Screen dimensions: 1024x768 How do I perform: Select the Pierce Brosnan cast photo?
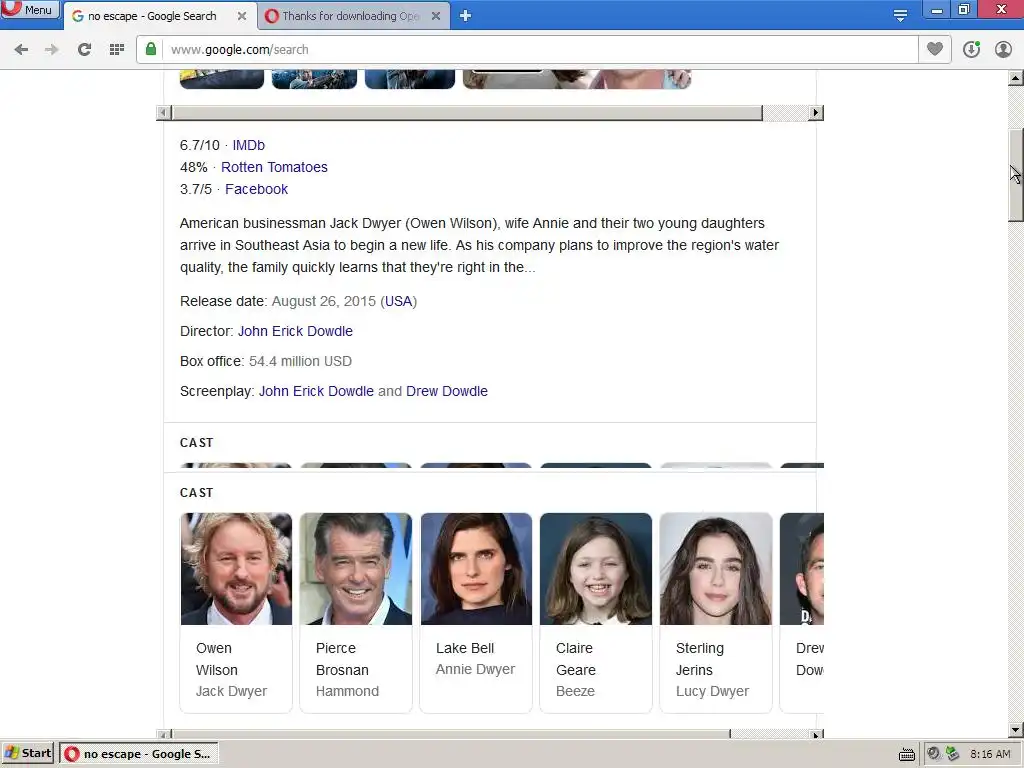pos(356,569)
